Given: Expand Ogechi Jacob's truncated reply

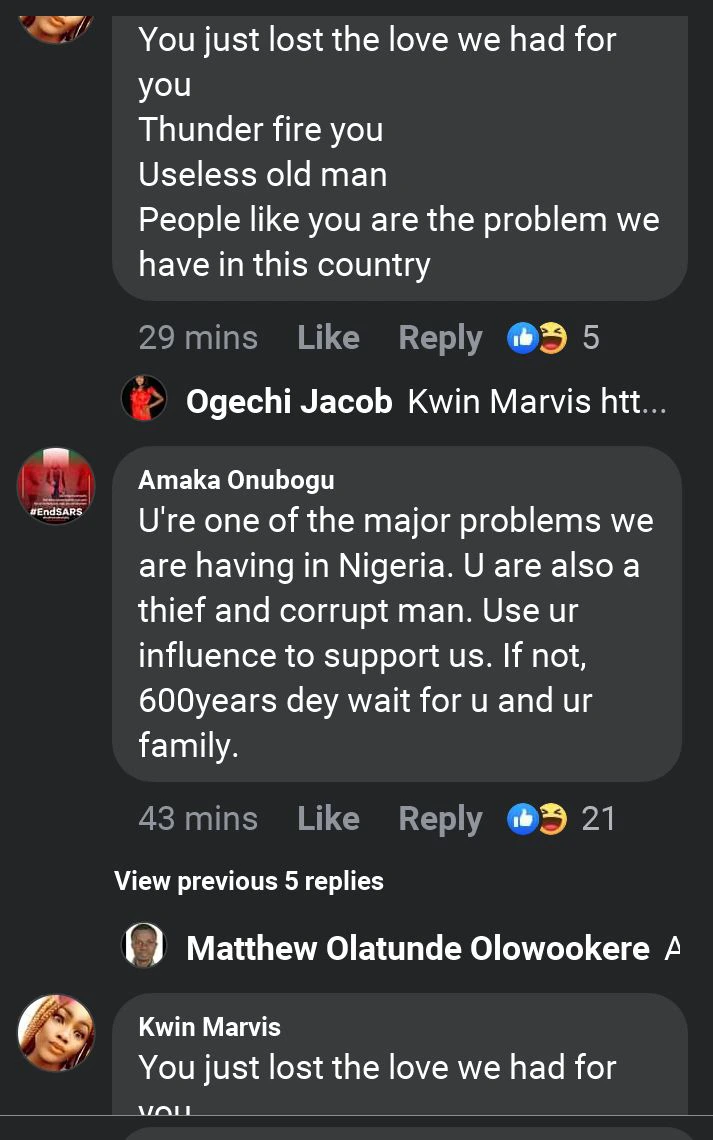Looking at the screenshot, I should [x=538, y=402].
